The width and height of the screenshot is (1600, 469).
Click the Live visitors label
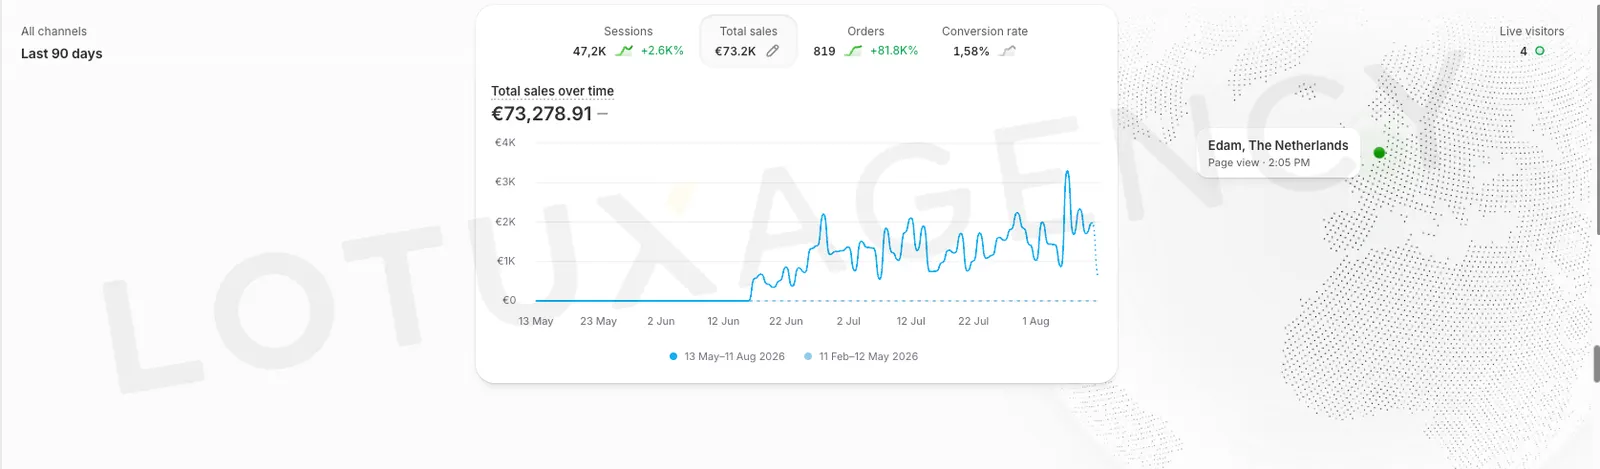coord(1531,31)
